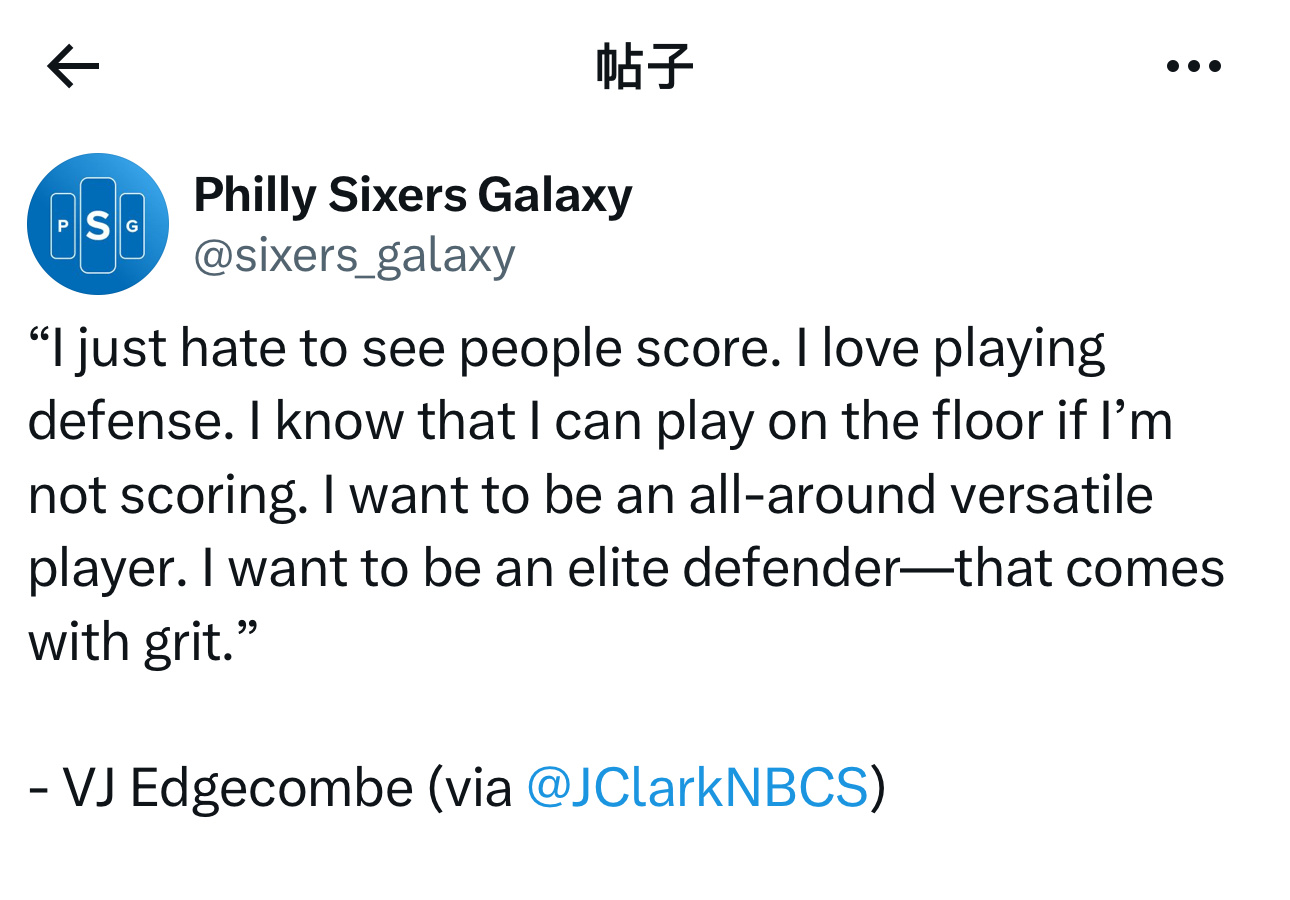
Task: Click the small G panel in the avatar logo
Action: (132, 226)
